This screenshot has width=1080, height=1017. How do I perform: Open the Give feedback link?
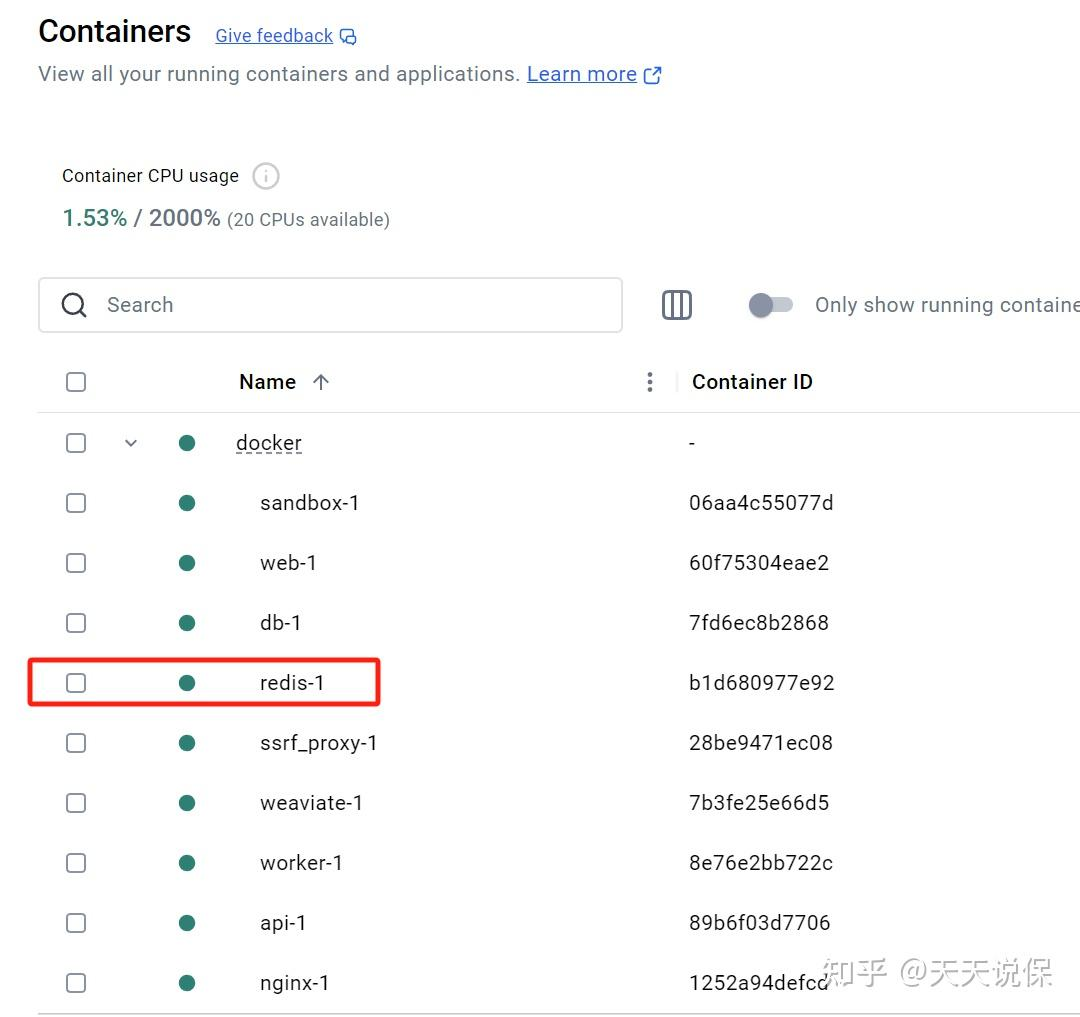tap(273, 36)
